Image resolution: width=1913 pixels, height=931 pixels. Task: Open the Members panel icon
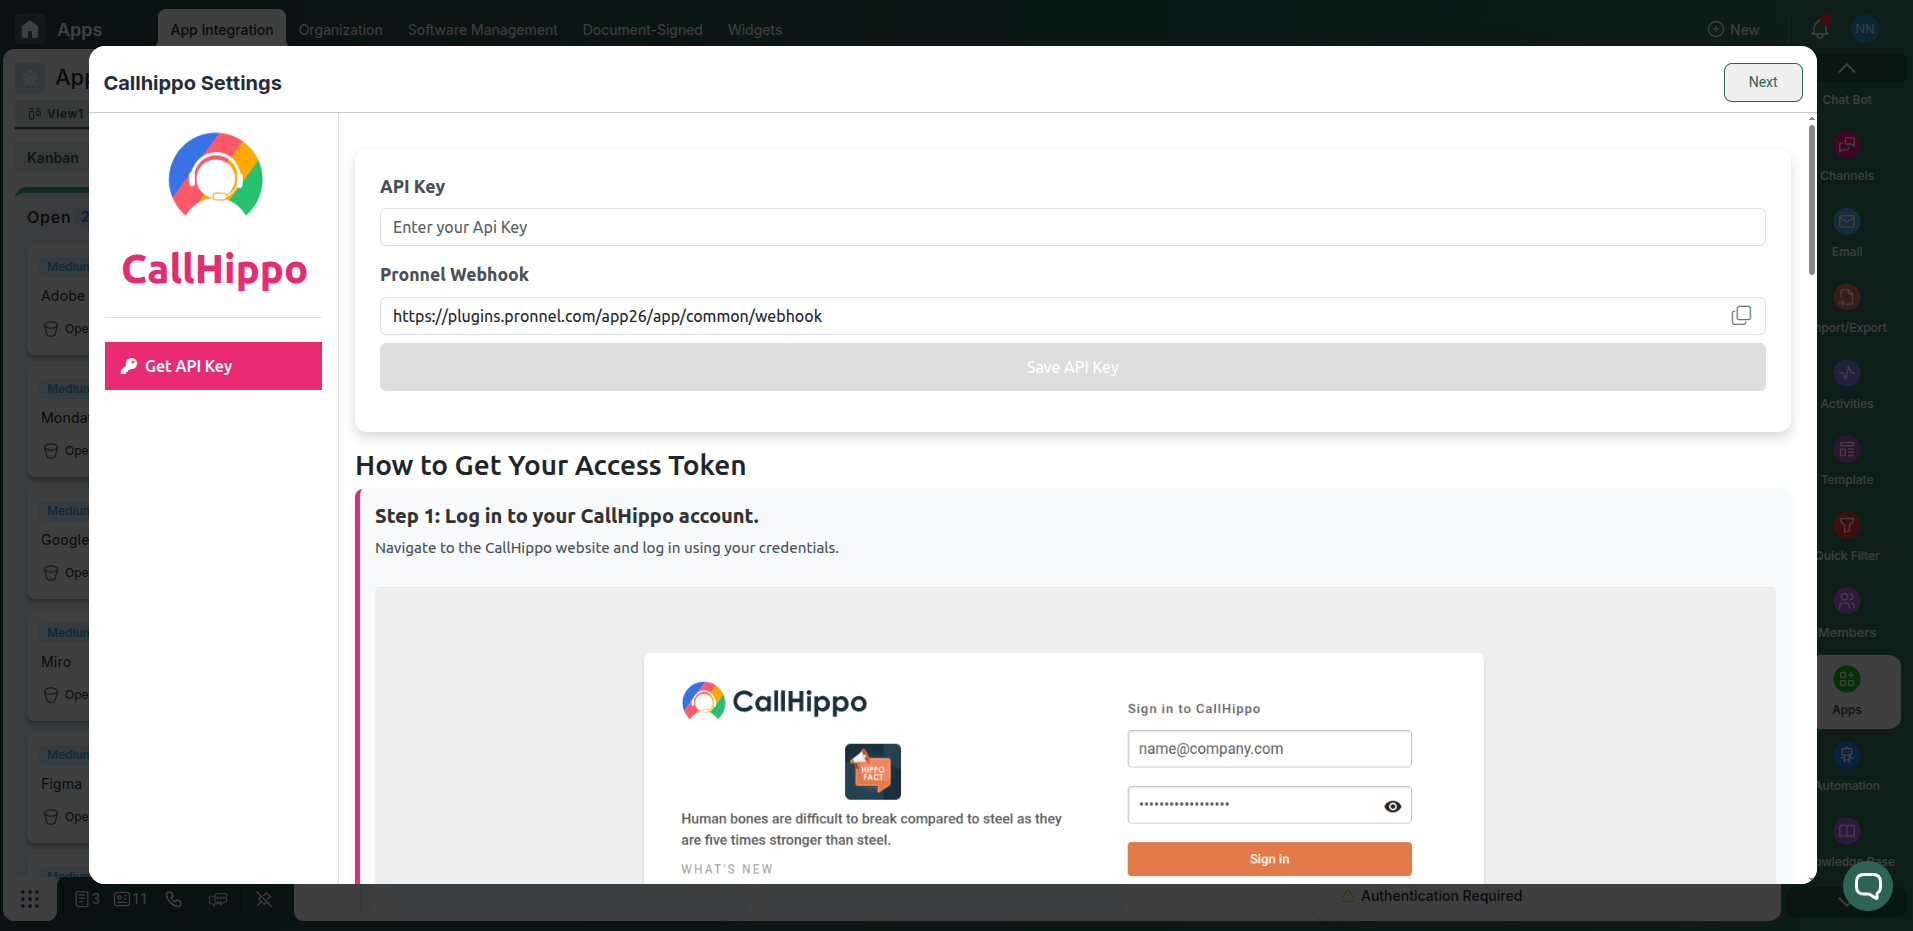[1846, 601]
